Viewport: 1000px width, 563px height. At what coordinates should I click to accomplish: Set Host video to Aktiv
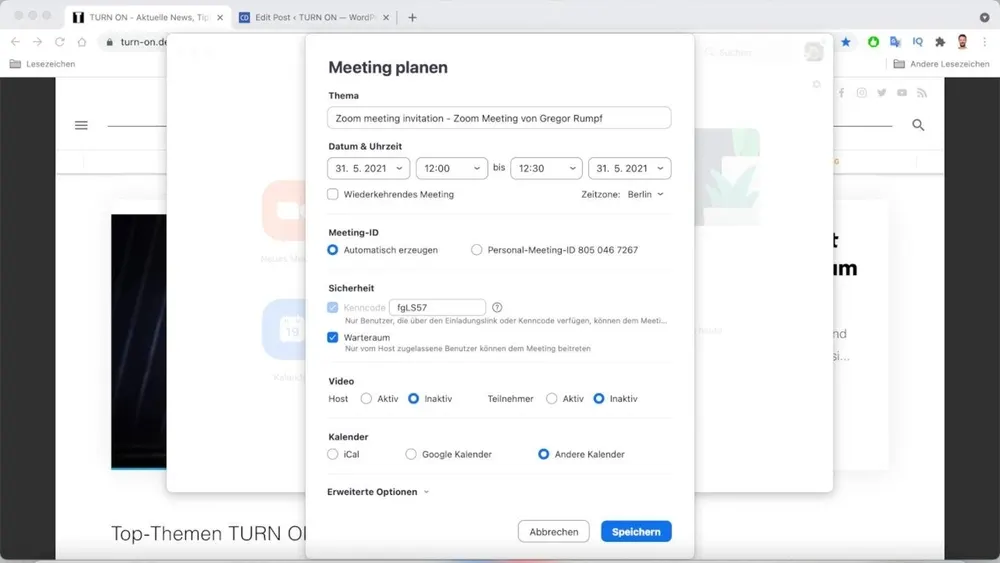366,398
